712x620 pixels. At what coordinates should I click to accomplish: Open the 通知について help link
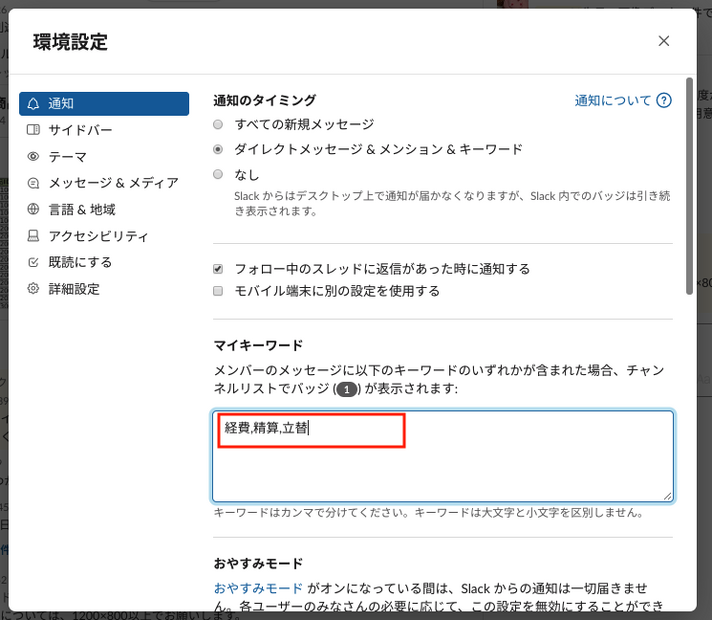(612, 101)
